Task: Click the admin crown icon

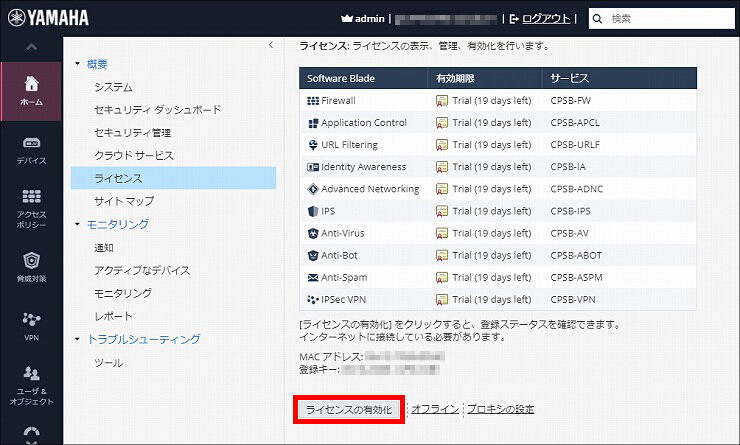Action: coord(347,18)
